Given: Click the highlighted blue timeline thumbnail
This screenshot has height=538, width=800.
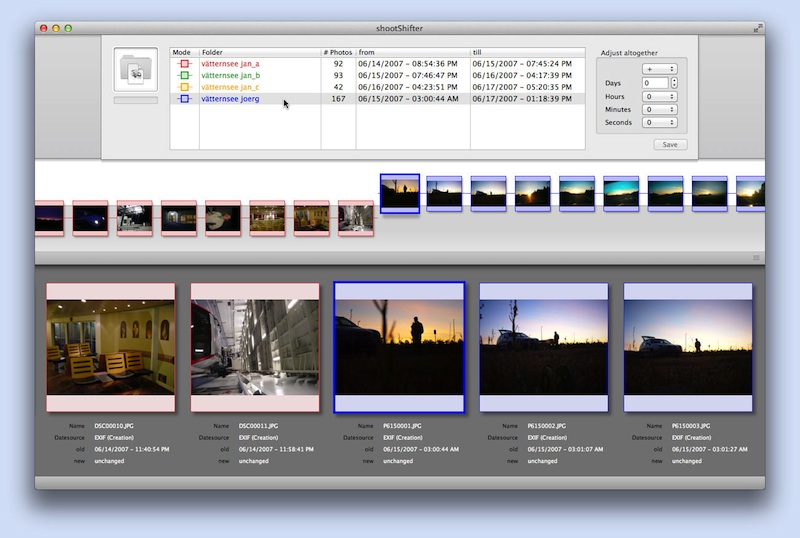Looking at the screenshot, I should coord(400,193).
